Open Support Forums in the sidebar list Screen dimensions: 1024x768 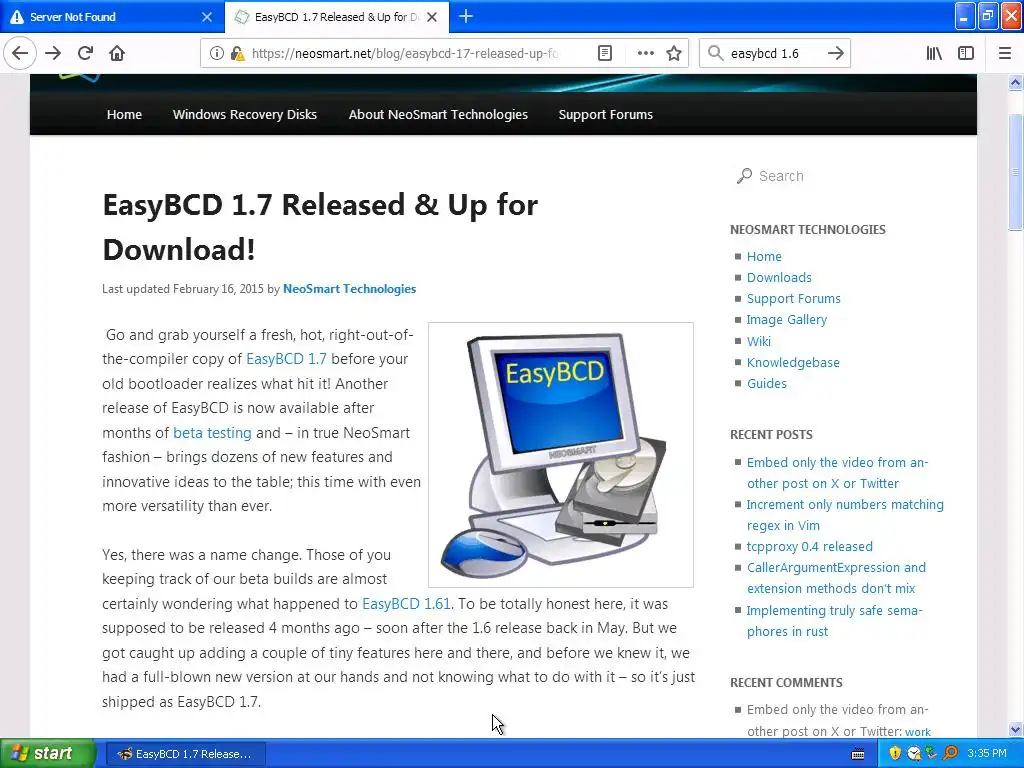[793, 298]
